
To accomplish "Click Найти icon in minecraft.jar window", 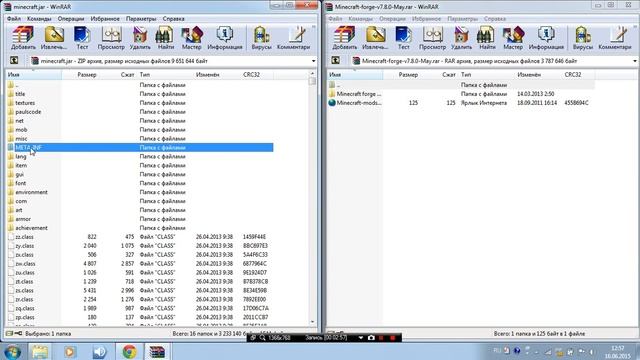I will pos(165,38).
